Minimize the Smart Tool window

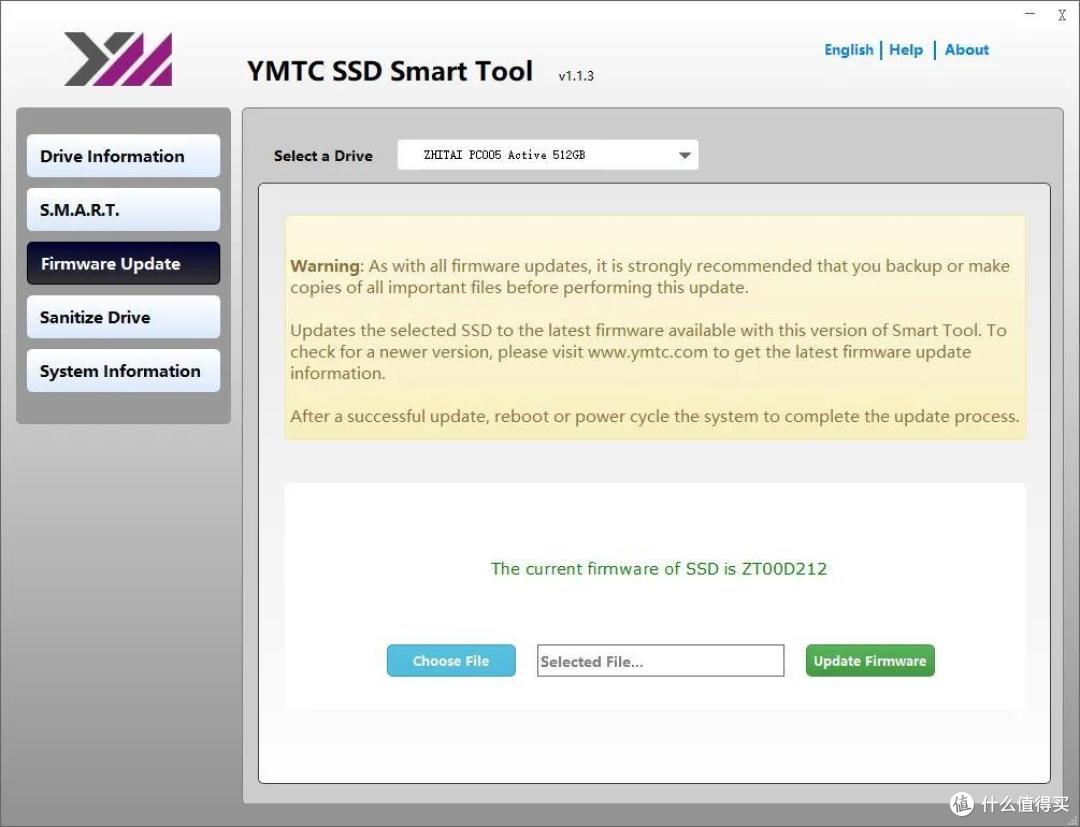1030,14
